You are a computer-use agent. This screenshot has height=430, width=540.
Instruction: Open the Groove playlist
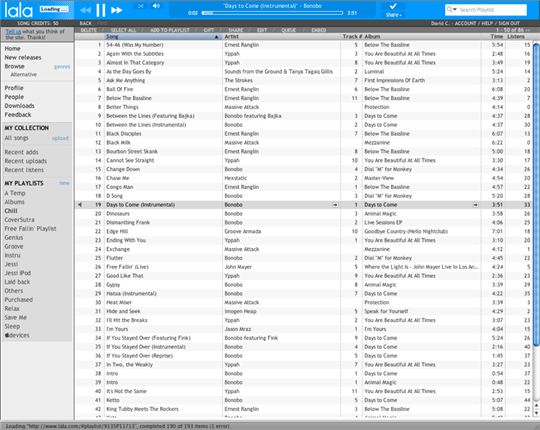pyautogui.click(x=14, y=247)
